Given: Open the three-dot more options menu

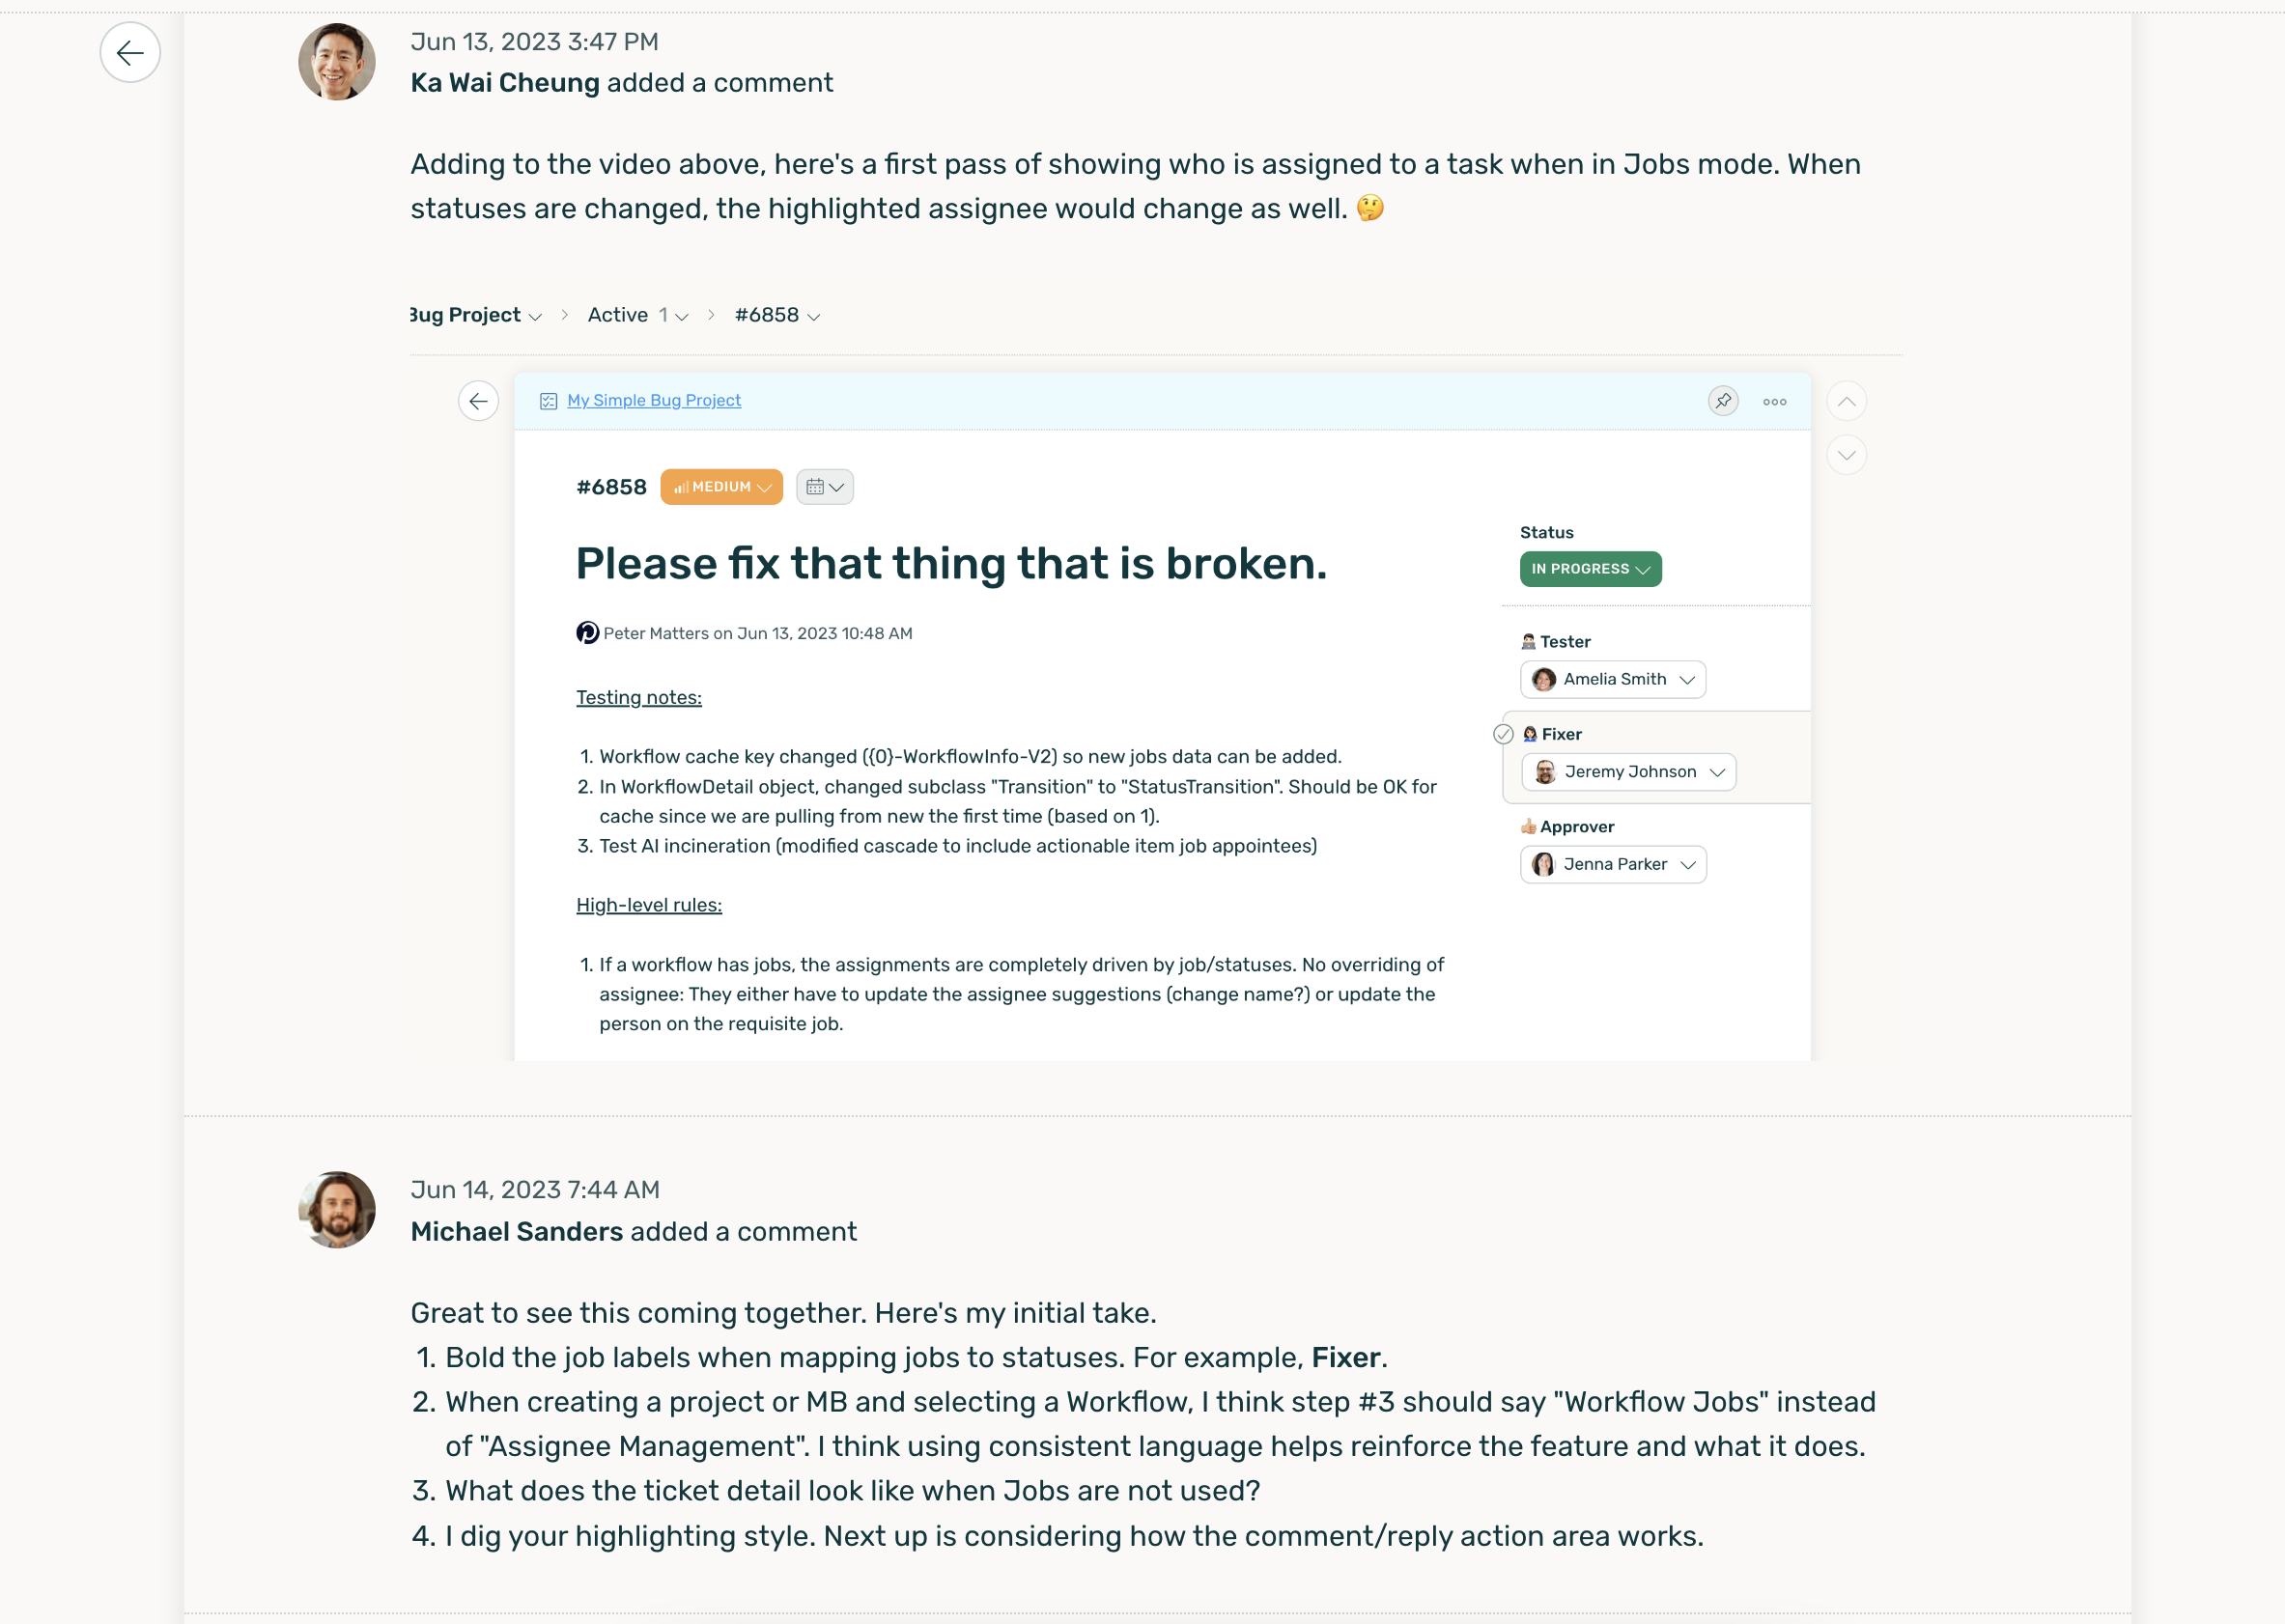Looking at the screenshot, I should 1774,401.
